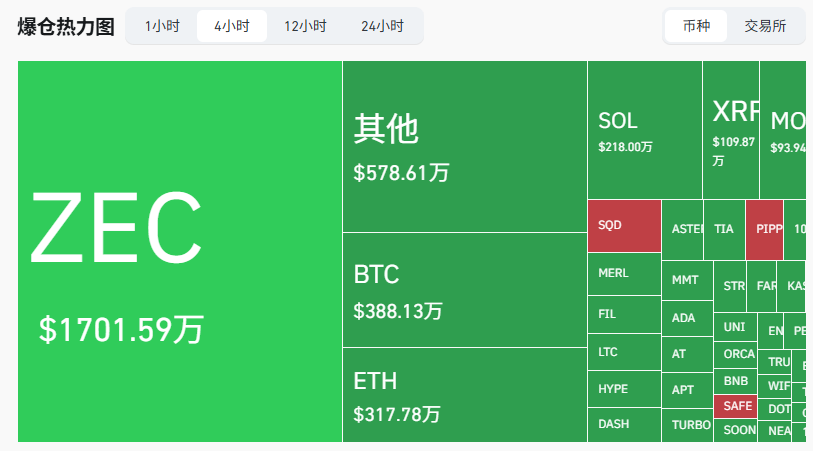Image resolution: width=813 pixels, height=451 pixels.
Task: Select the DASH heatmap tile
Action: coord(624,424)
